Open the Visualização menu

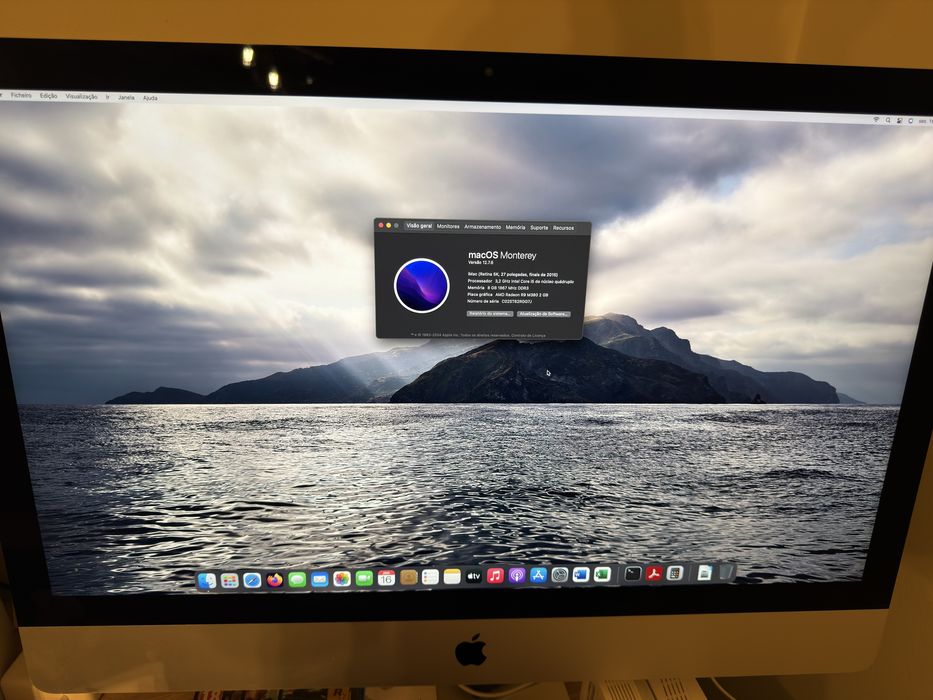coord(82,96)
